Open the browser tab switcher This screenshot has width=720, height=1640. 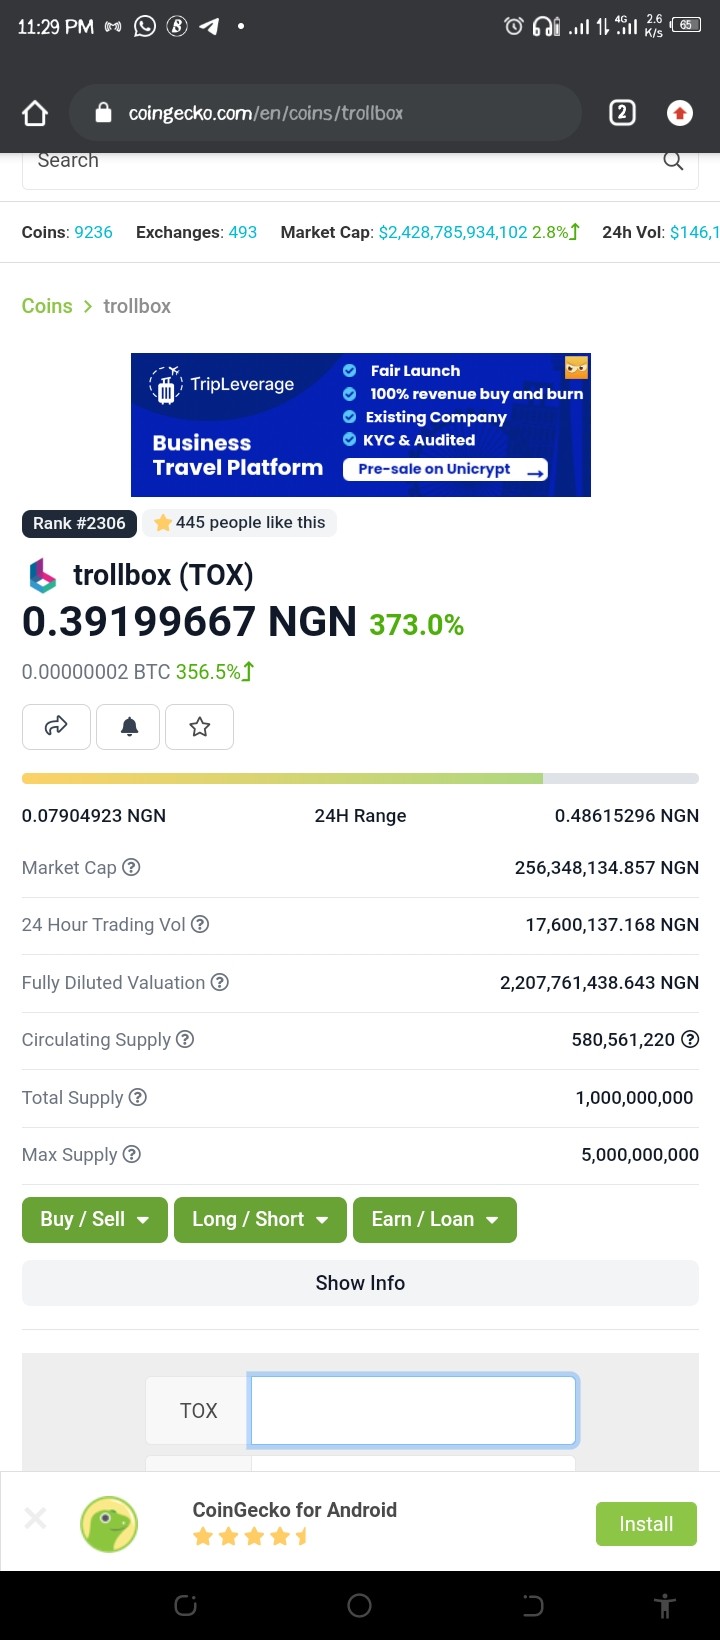coord(622,113)
